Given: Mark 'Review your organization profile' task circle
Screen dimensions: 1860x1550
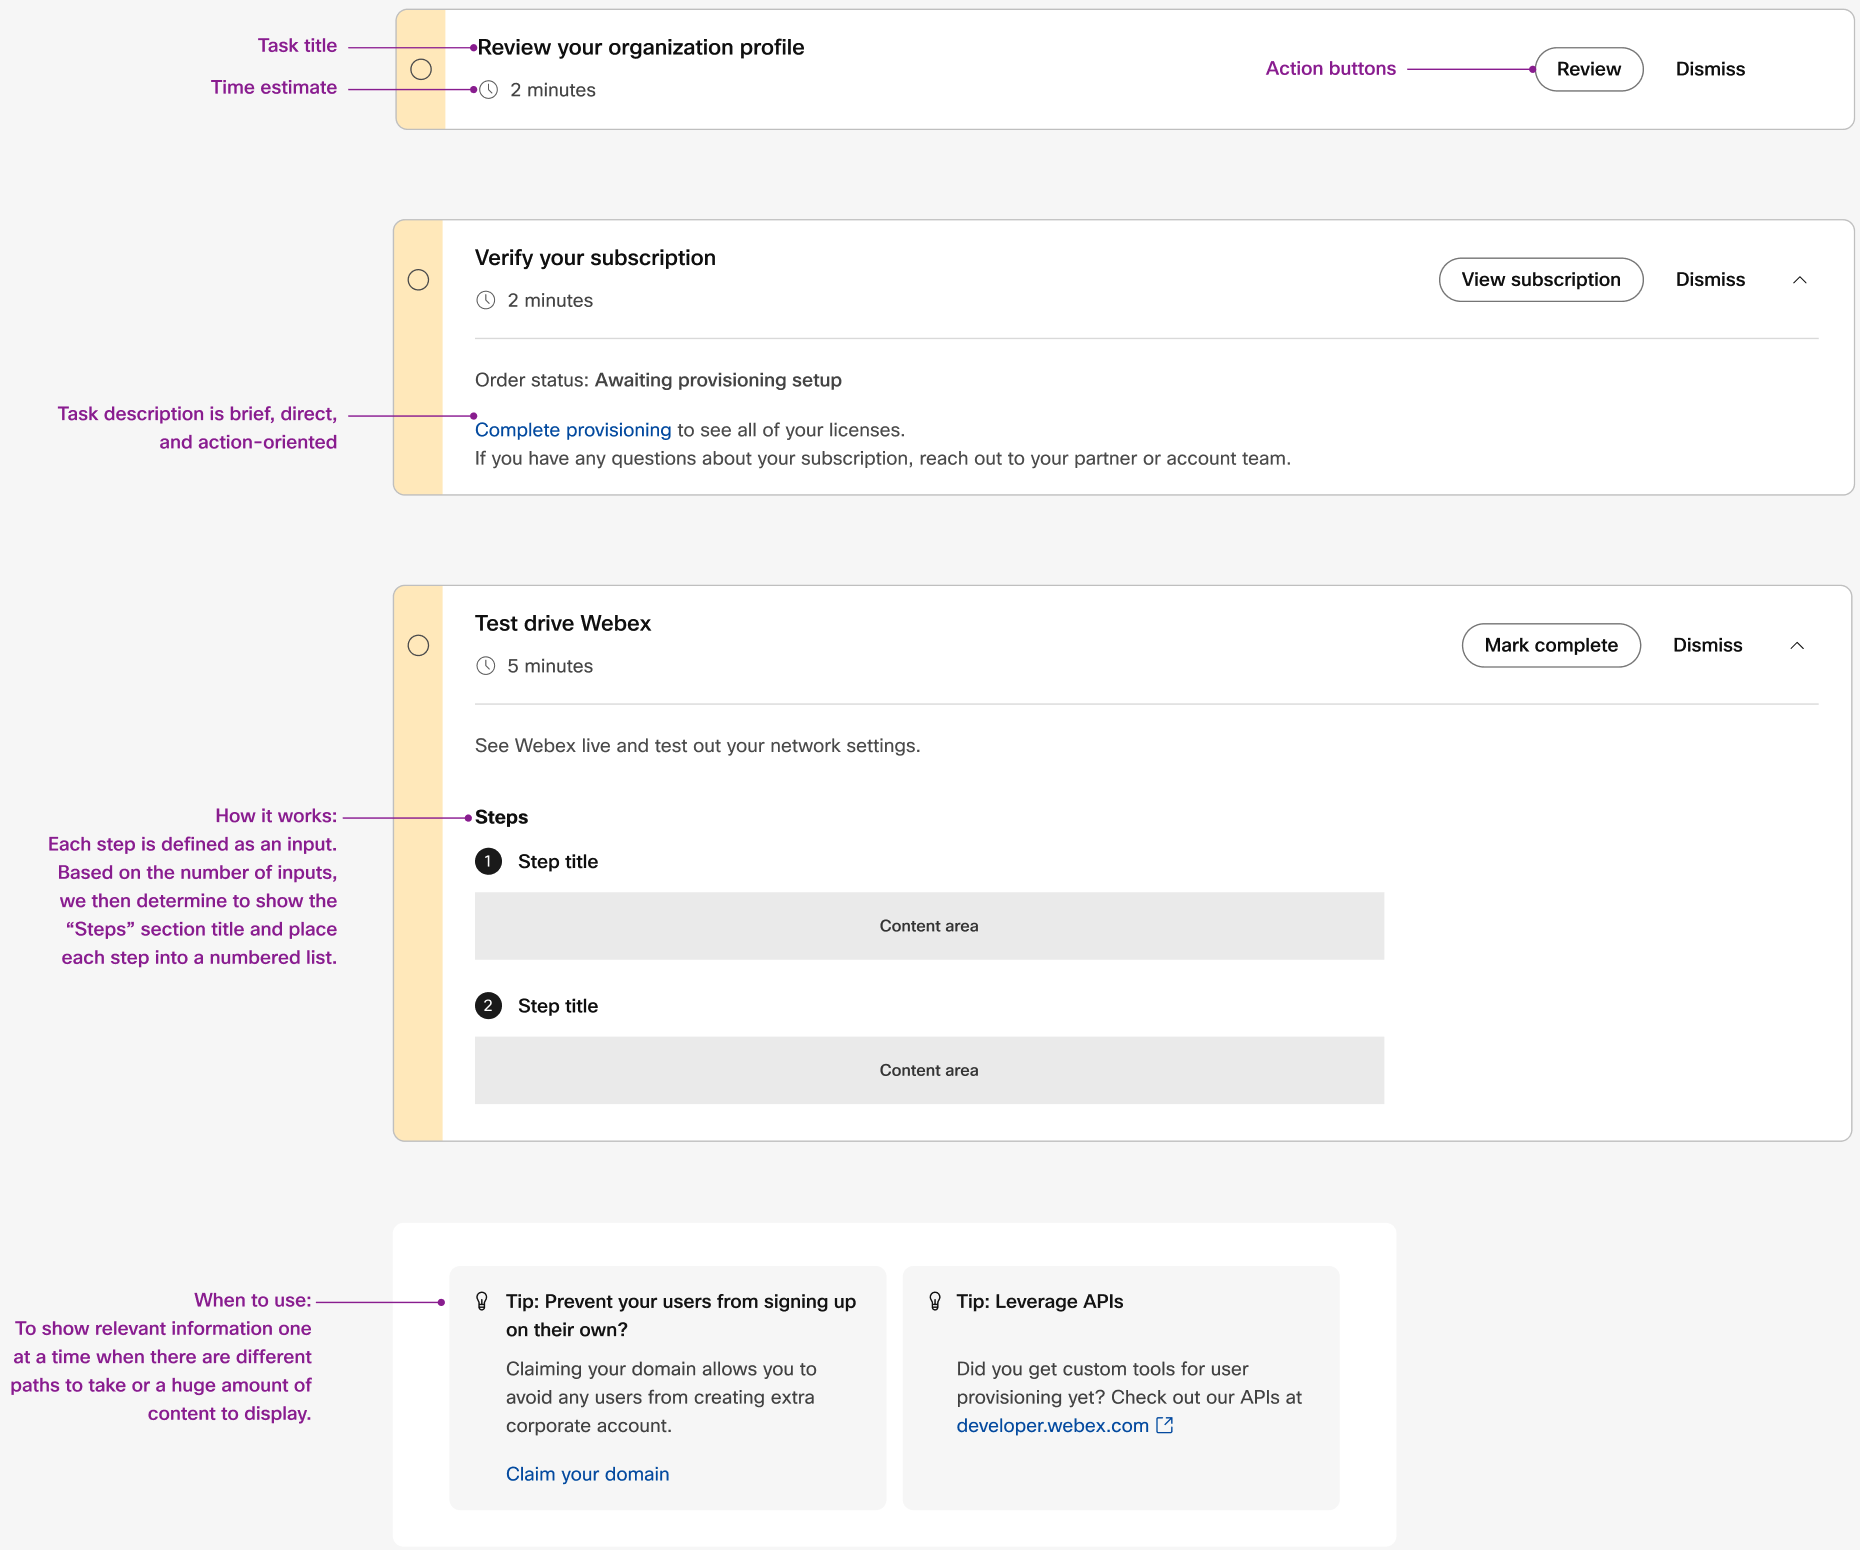Looking at the screenshot, I should (421, 69).
